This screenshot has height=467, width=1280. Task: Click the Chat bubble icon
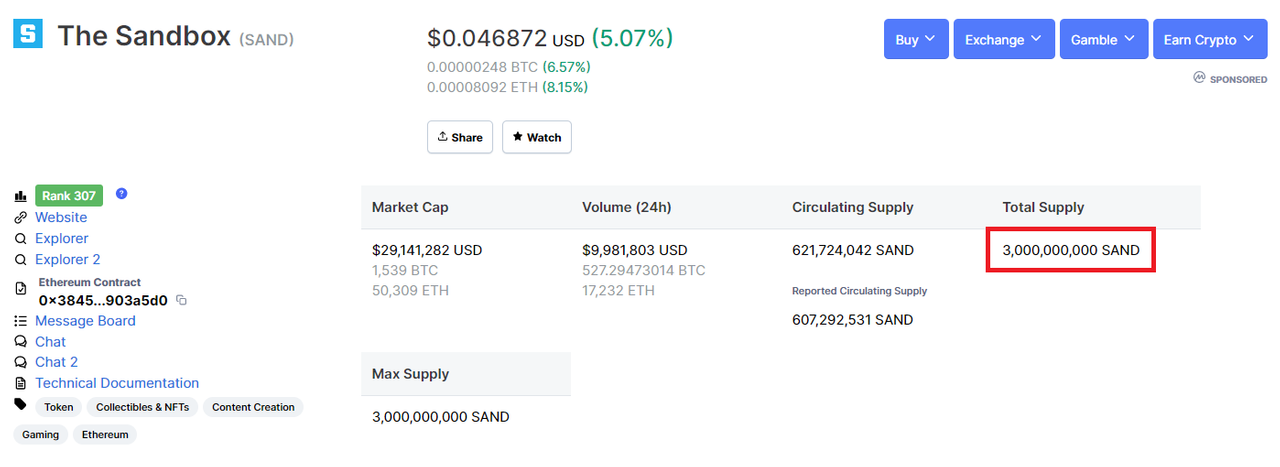20,342
